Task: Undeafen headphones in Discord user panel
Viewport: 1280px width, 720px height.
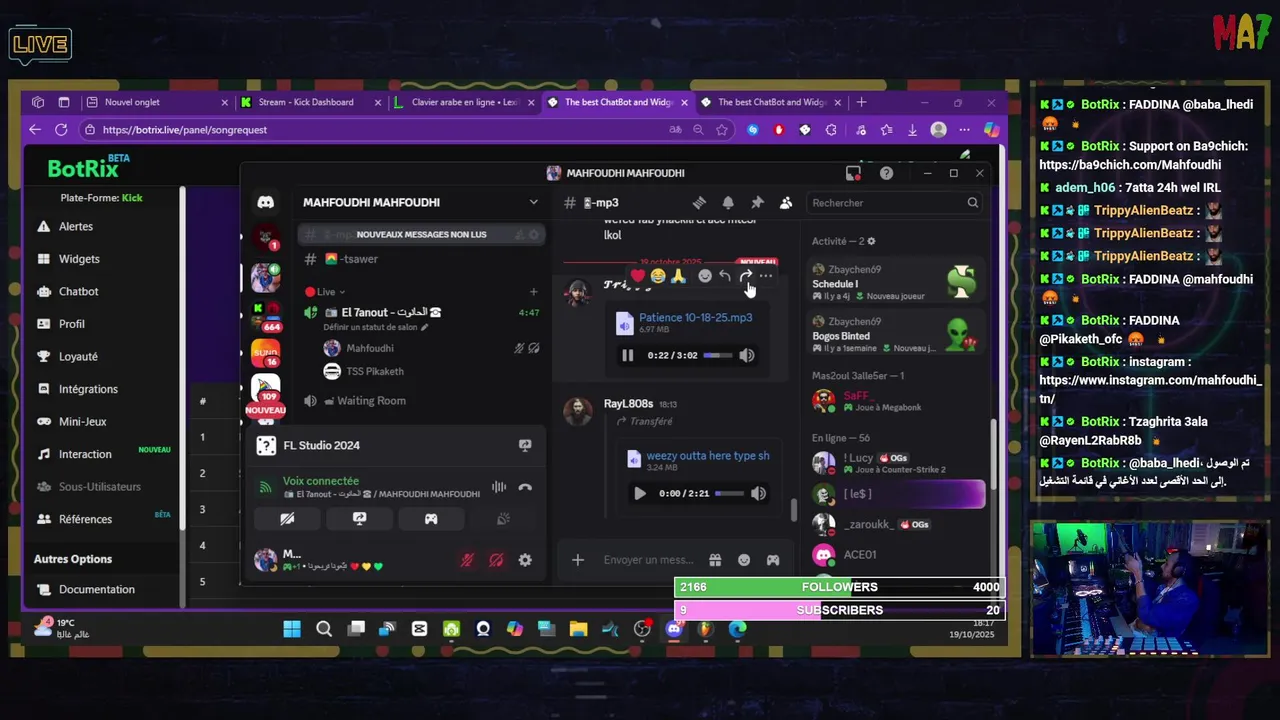Action: 496,561
